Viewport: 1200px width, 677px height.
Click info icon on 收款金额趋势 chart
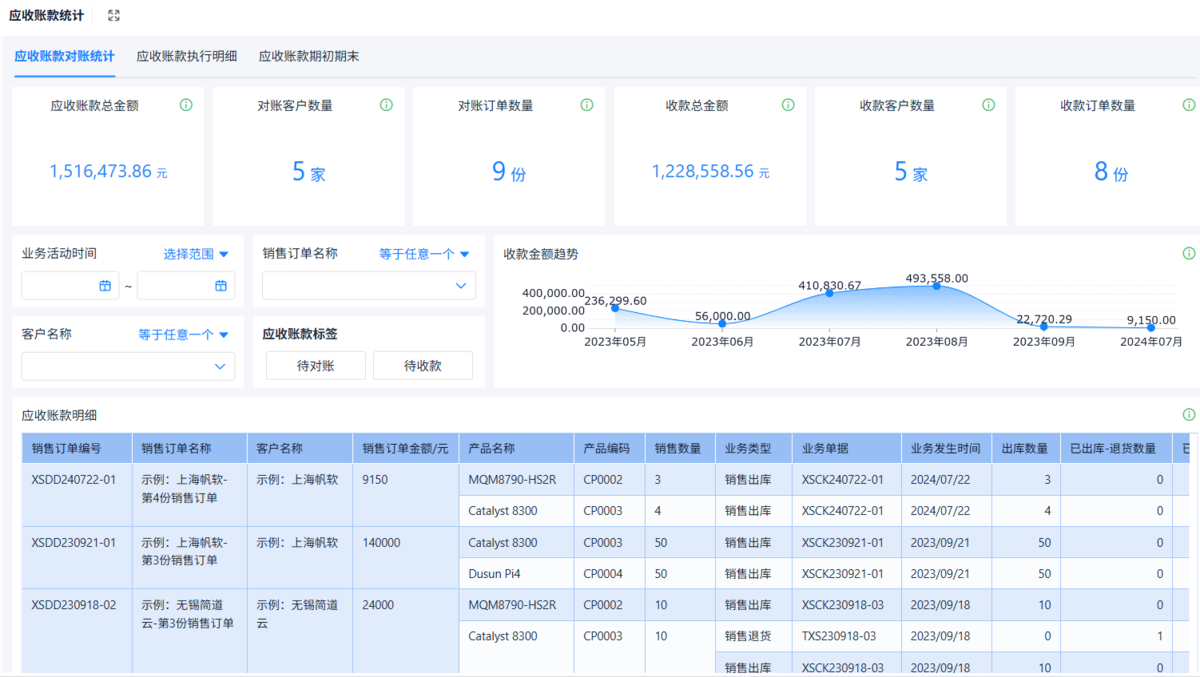tap(1189, 254)
